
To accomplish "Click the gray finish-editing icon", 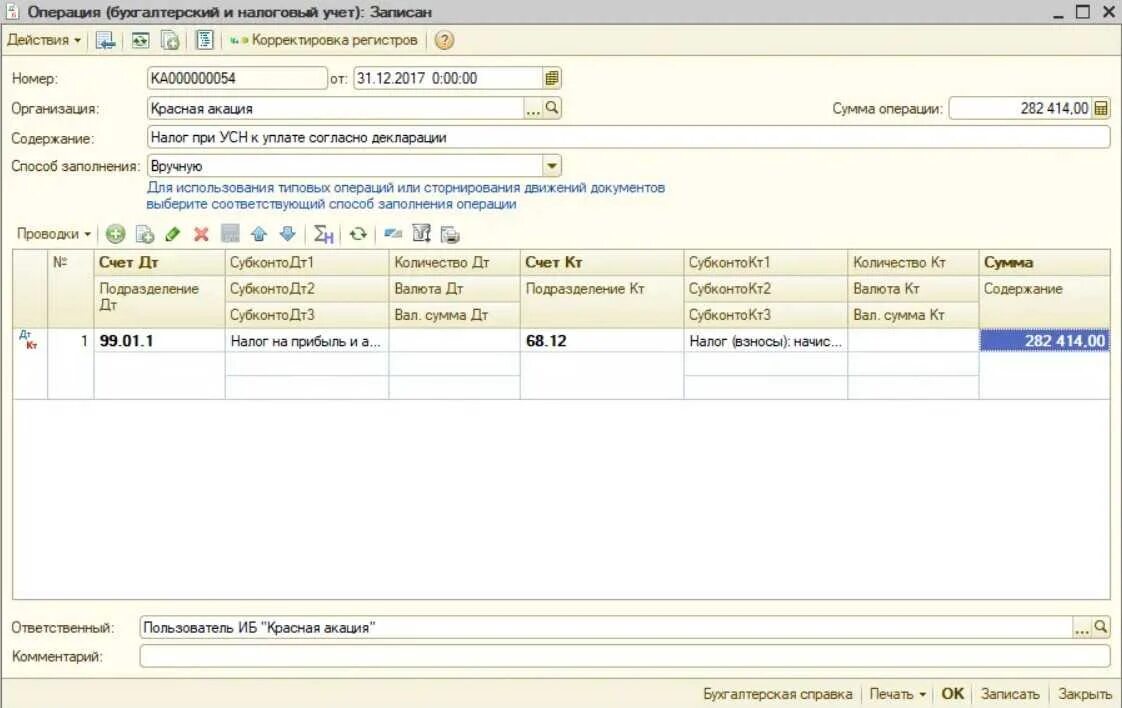I will point(230,234).
